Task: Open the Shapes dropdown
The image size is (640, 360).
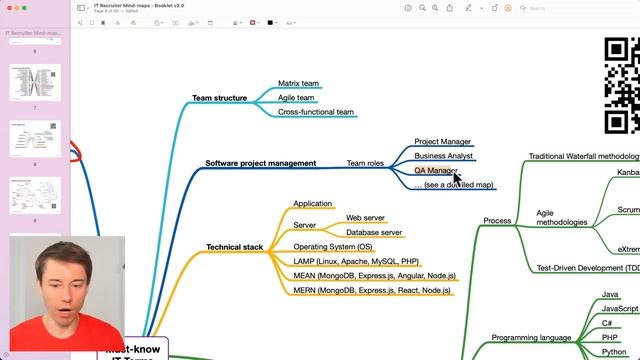Action: 159,23
